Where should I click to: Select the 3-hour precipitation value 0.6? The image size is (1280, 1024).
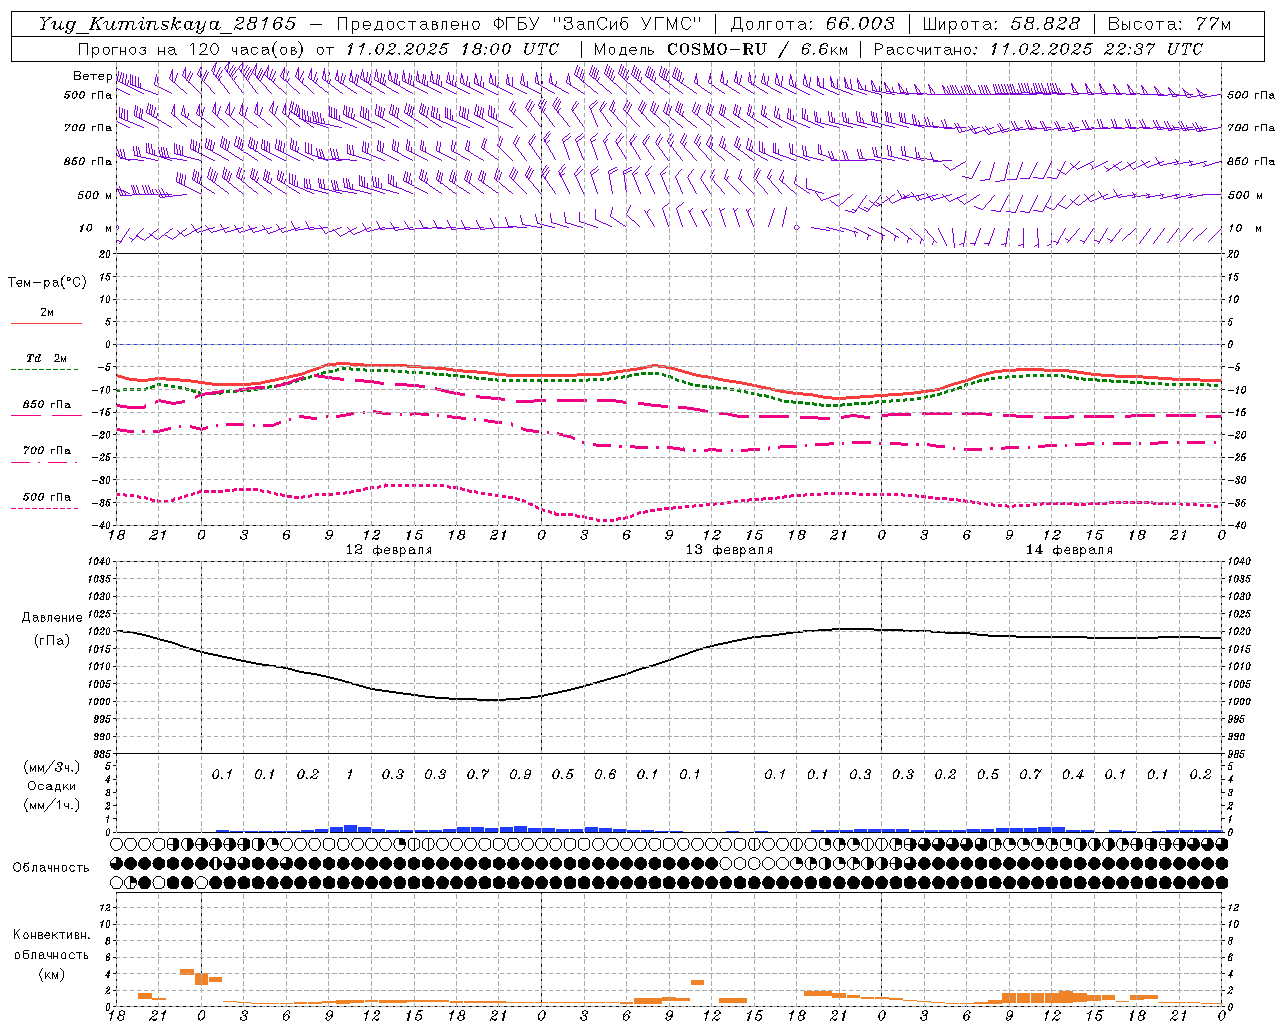[x=605, y=775]
